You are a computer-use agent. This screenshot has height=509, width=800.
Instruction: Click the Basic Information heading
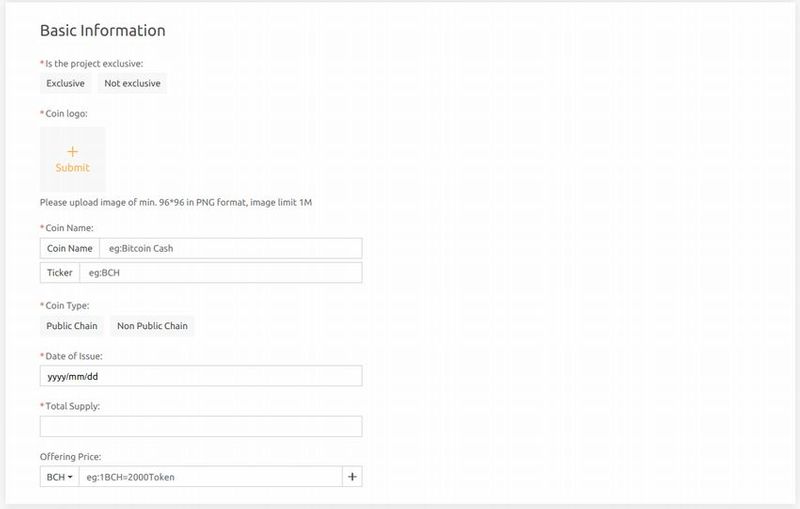coord(103,31)
